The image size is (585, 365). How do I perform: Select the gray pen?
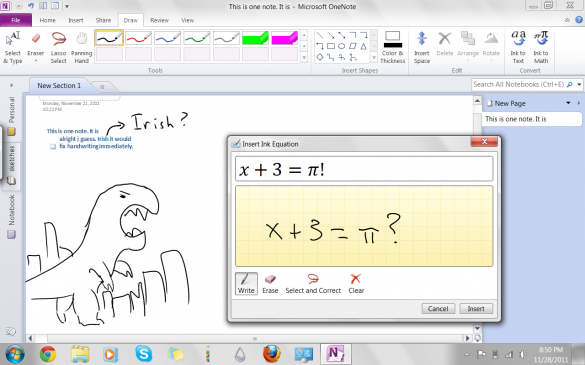coord(226,38)
